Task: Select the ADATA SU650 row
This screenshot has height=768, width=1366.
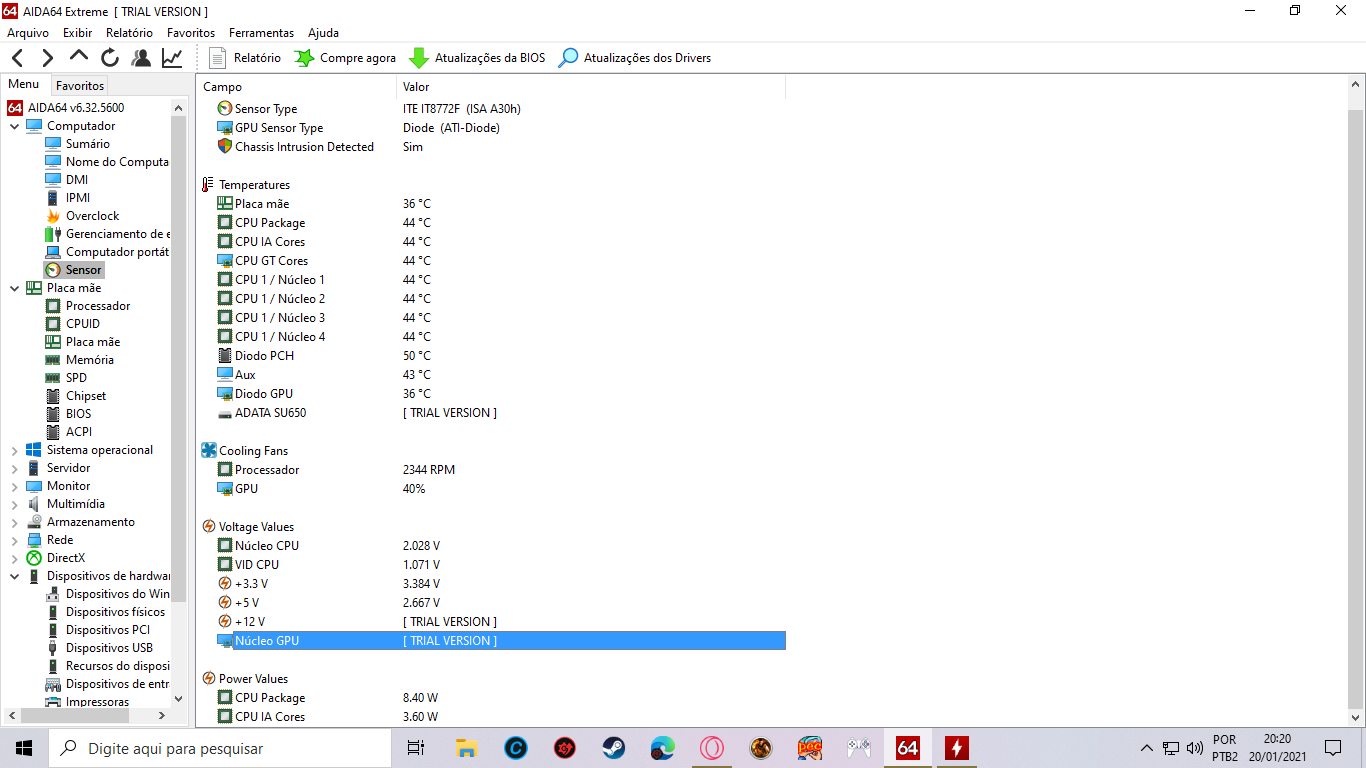Action: 491,413
